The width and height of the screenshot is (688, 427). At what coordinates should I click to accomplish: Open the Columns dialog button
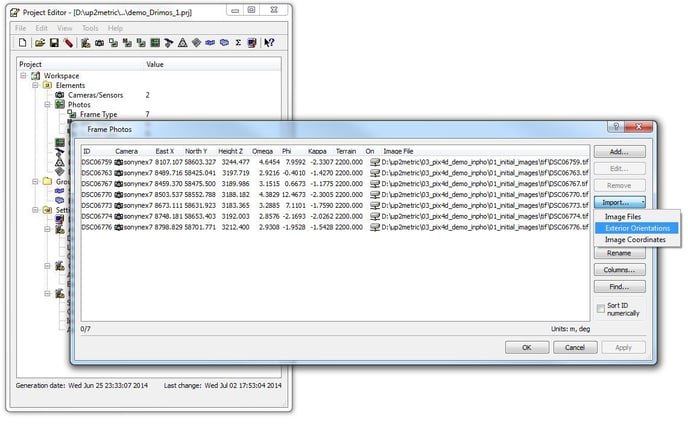[x=619, y=269]
